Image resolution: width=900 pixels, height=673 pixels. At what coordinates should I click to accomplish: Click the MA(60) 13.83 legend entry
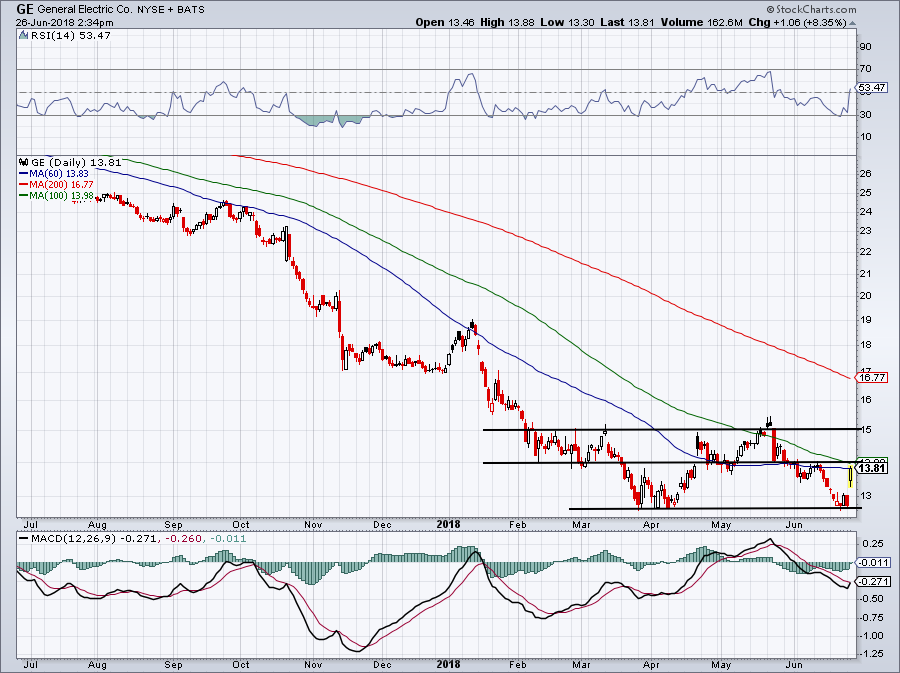click(59, 173)
